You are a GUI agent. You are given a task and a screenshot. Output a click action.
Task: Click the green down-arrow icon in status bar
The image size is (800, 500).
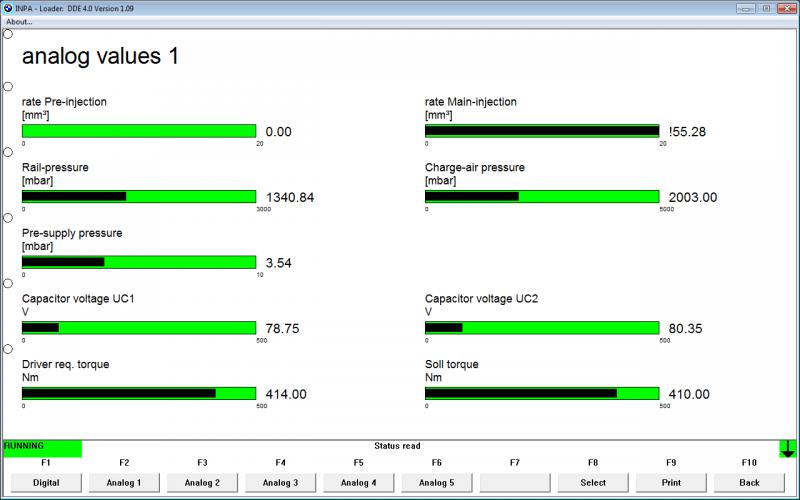click(788, 449)
